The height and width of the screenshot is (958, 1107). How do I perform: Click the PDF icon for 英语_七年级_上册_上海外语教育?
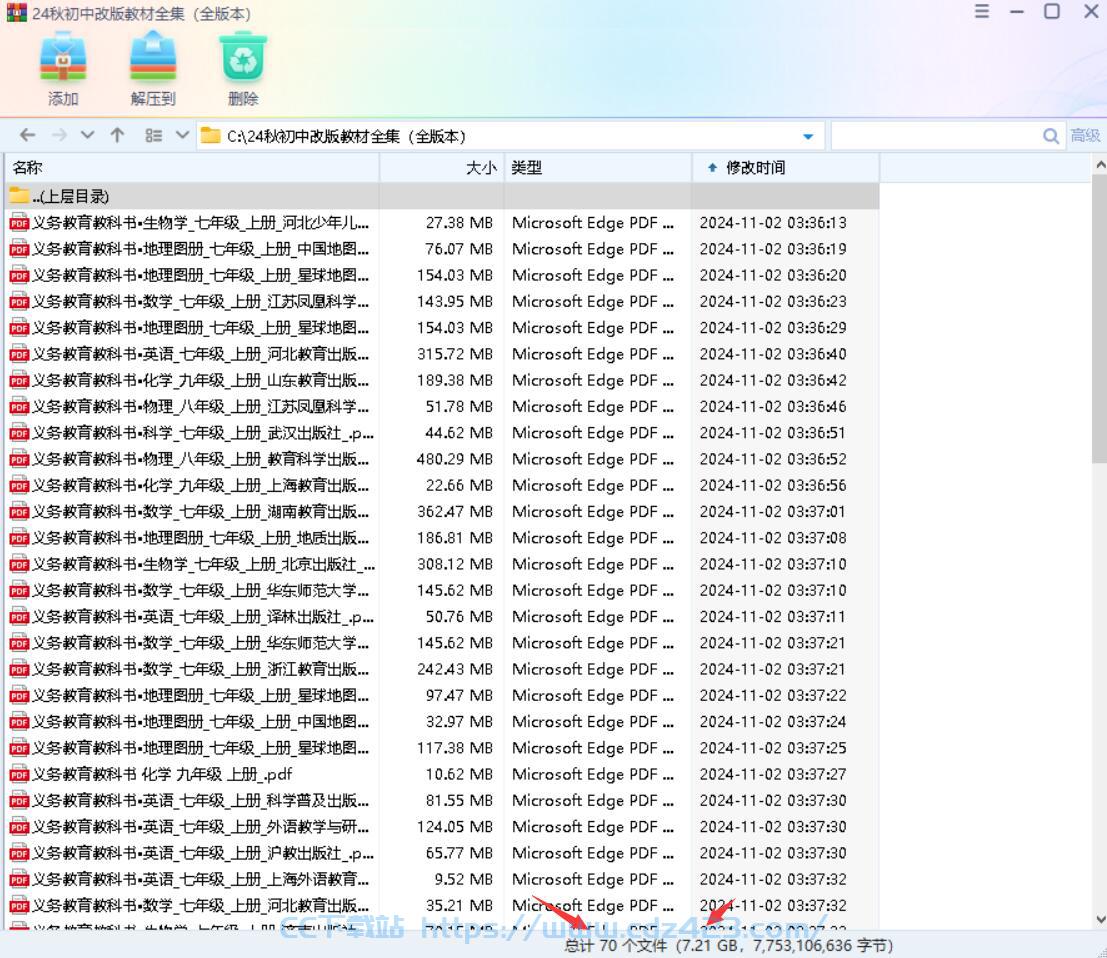pyautogui.click(x=19, y=880)
